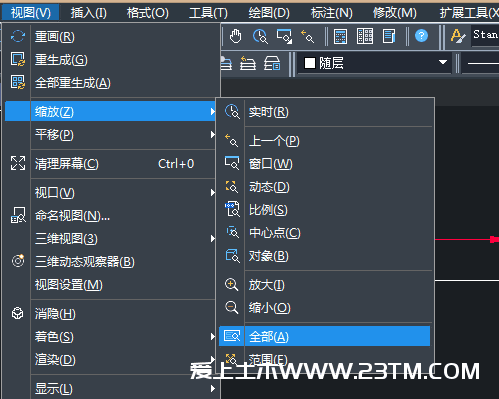Screen dimensions: 499x399
Task: Click the white 随层 color swatch
Action: point(310,63)
